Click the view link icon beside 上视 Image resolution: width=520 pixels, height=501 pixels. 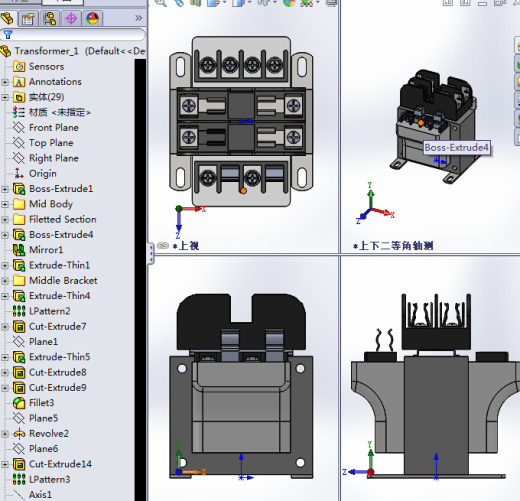[163, 246]
